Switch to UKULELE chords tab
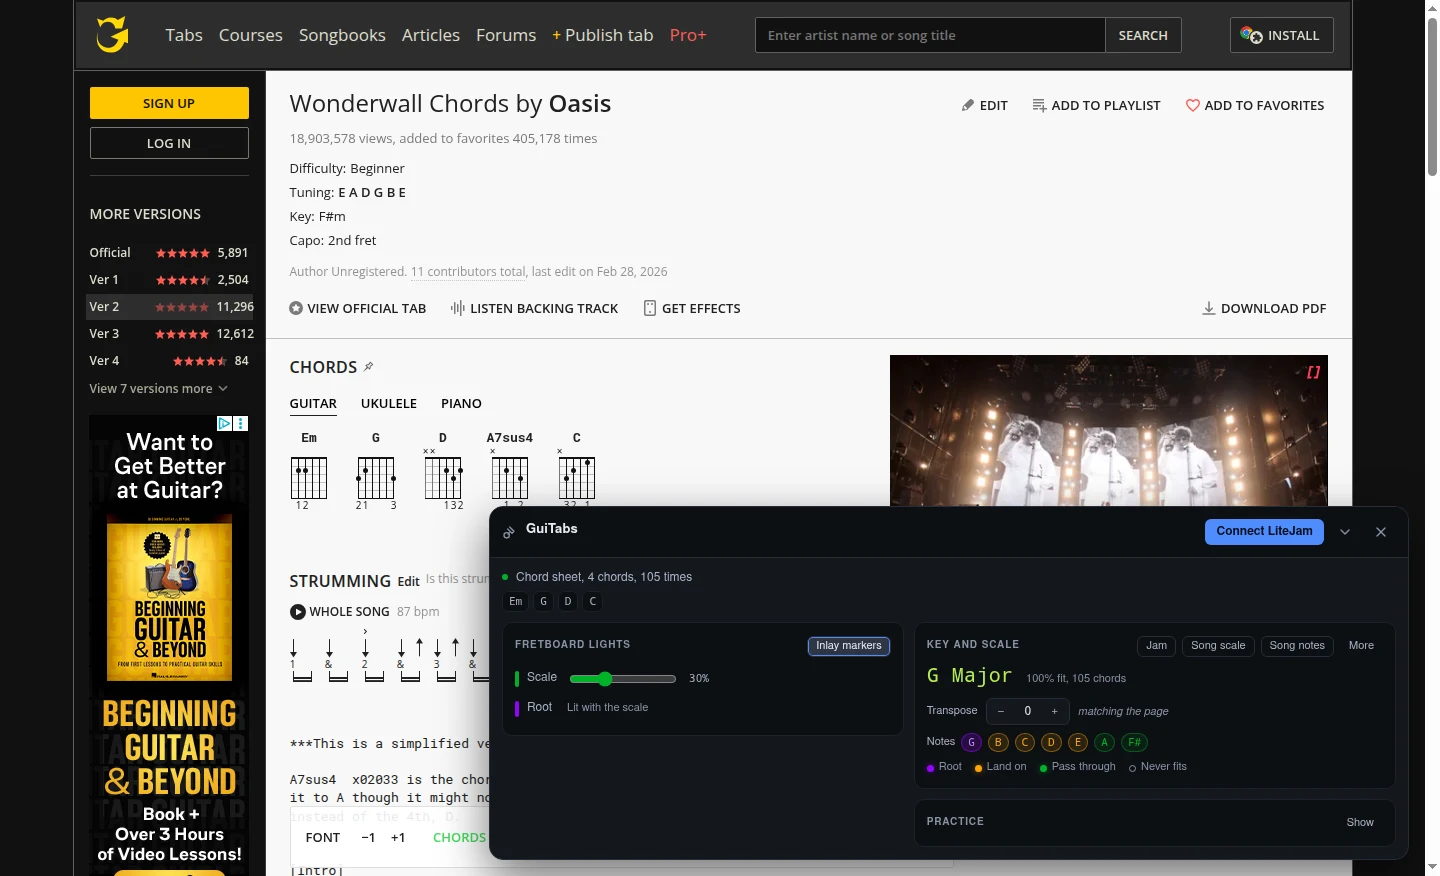 389,404
